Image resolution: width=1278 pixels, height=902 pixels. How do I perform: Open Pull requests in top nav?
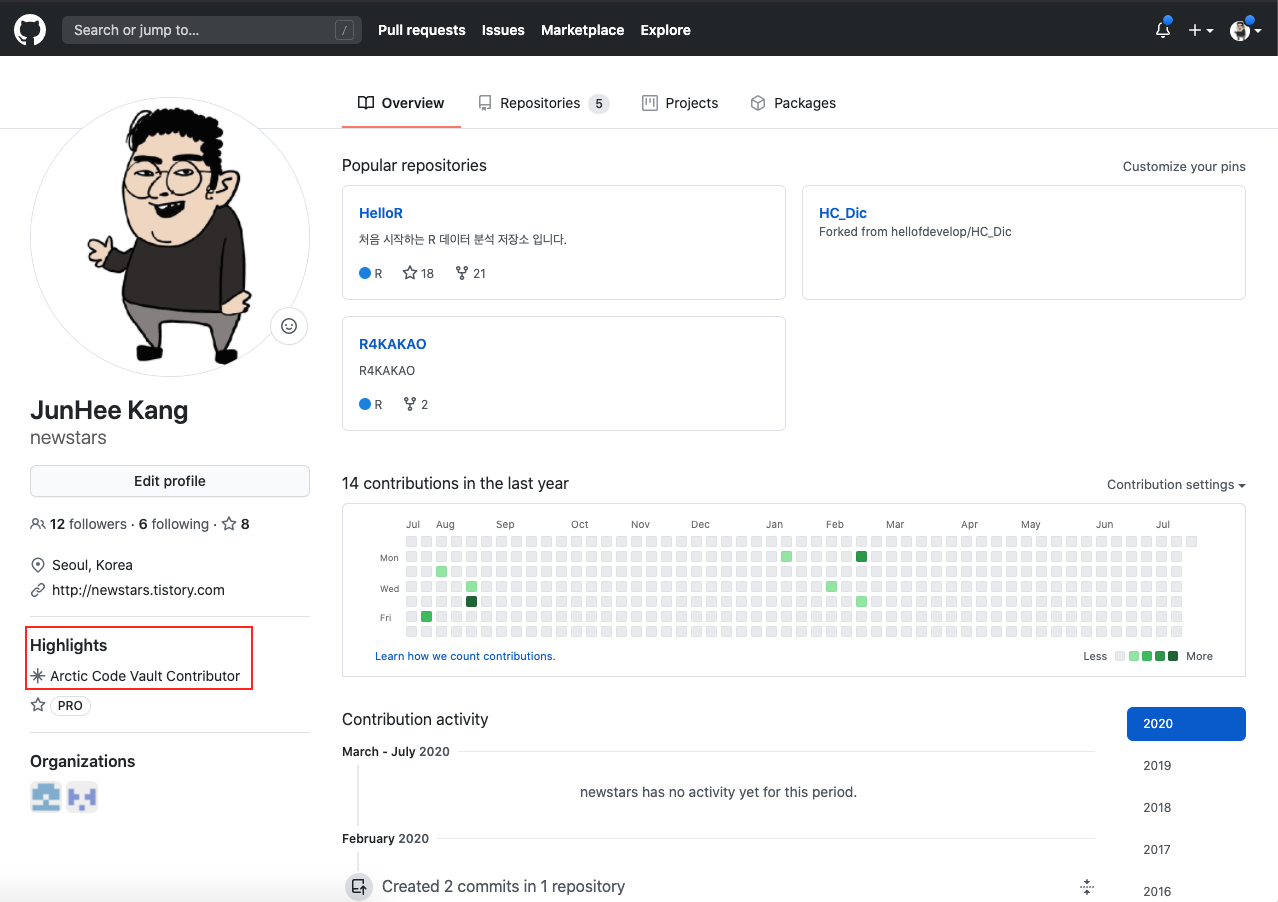pos(422,30)
